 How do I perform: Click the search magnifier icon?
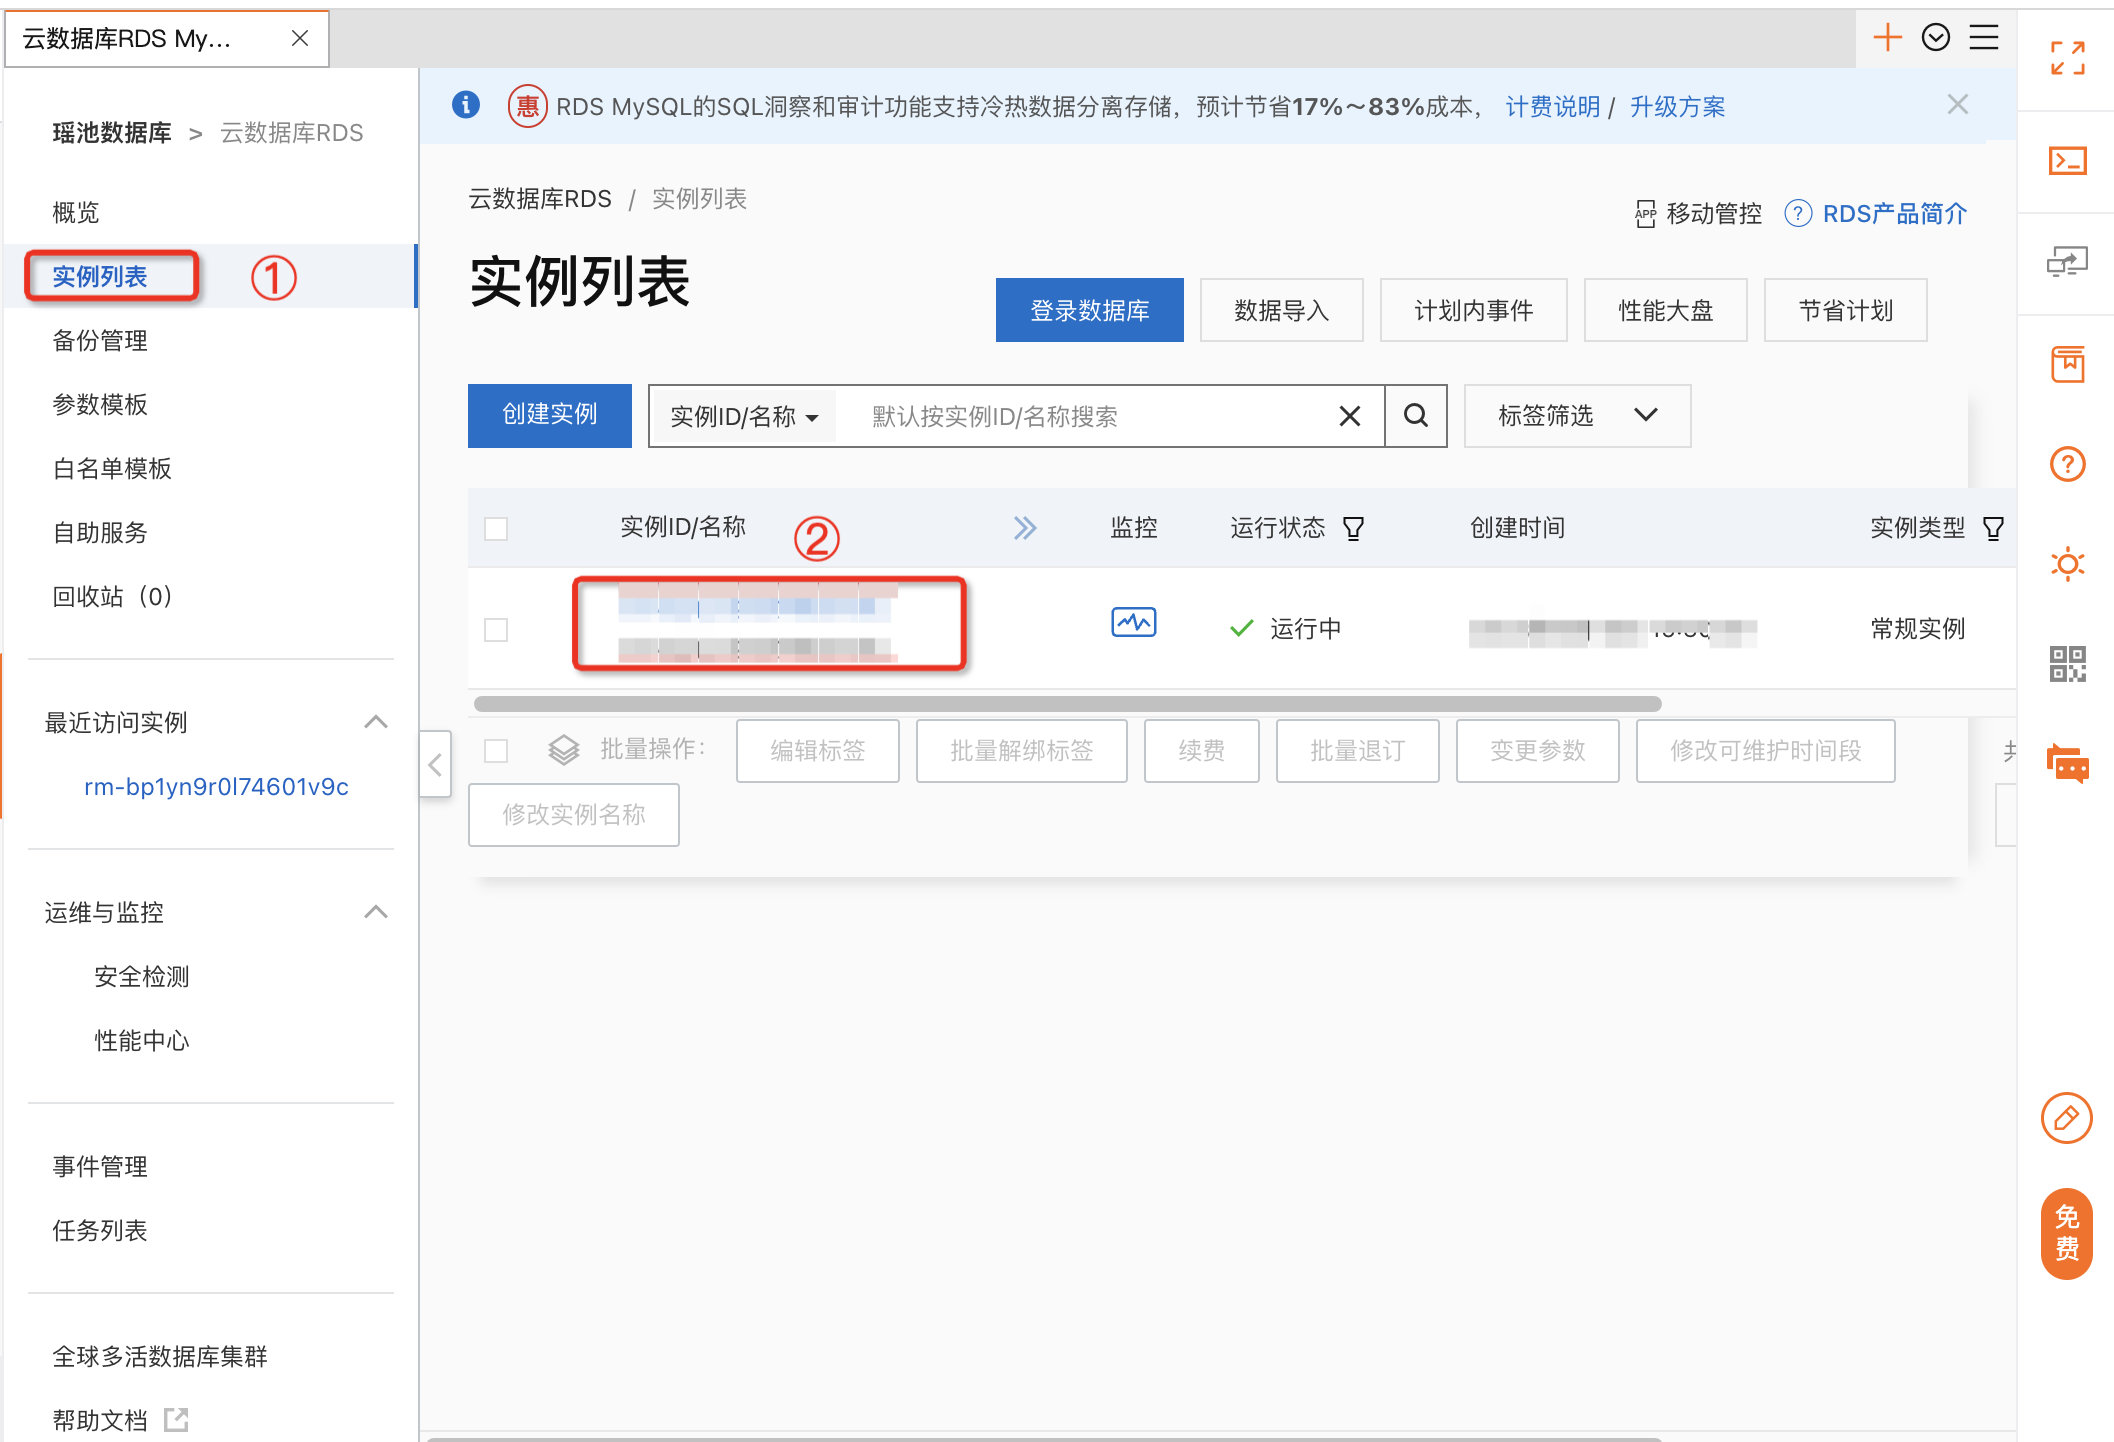click(x=1415, y=416)
